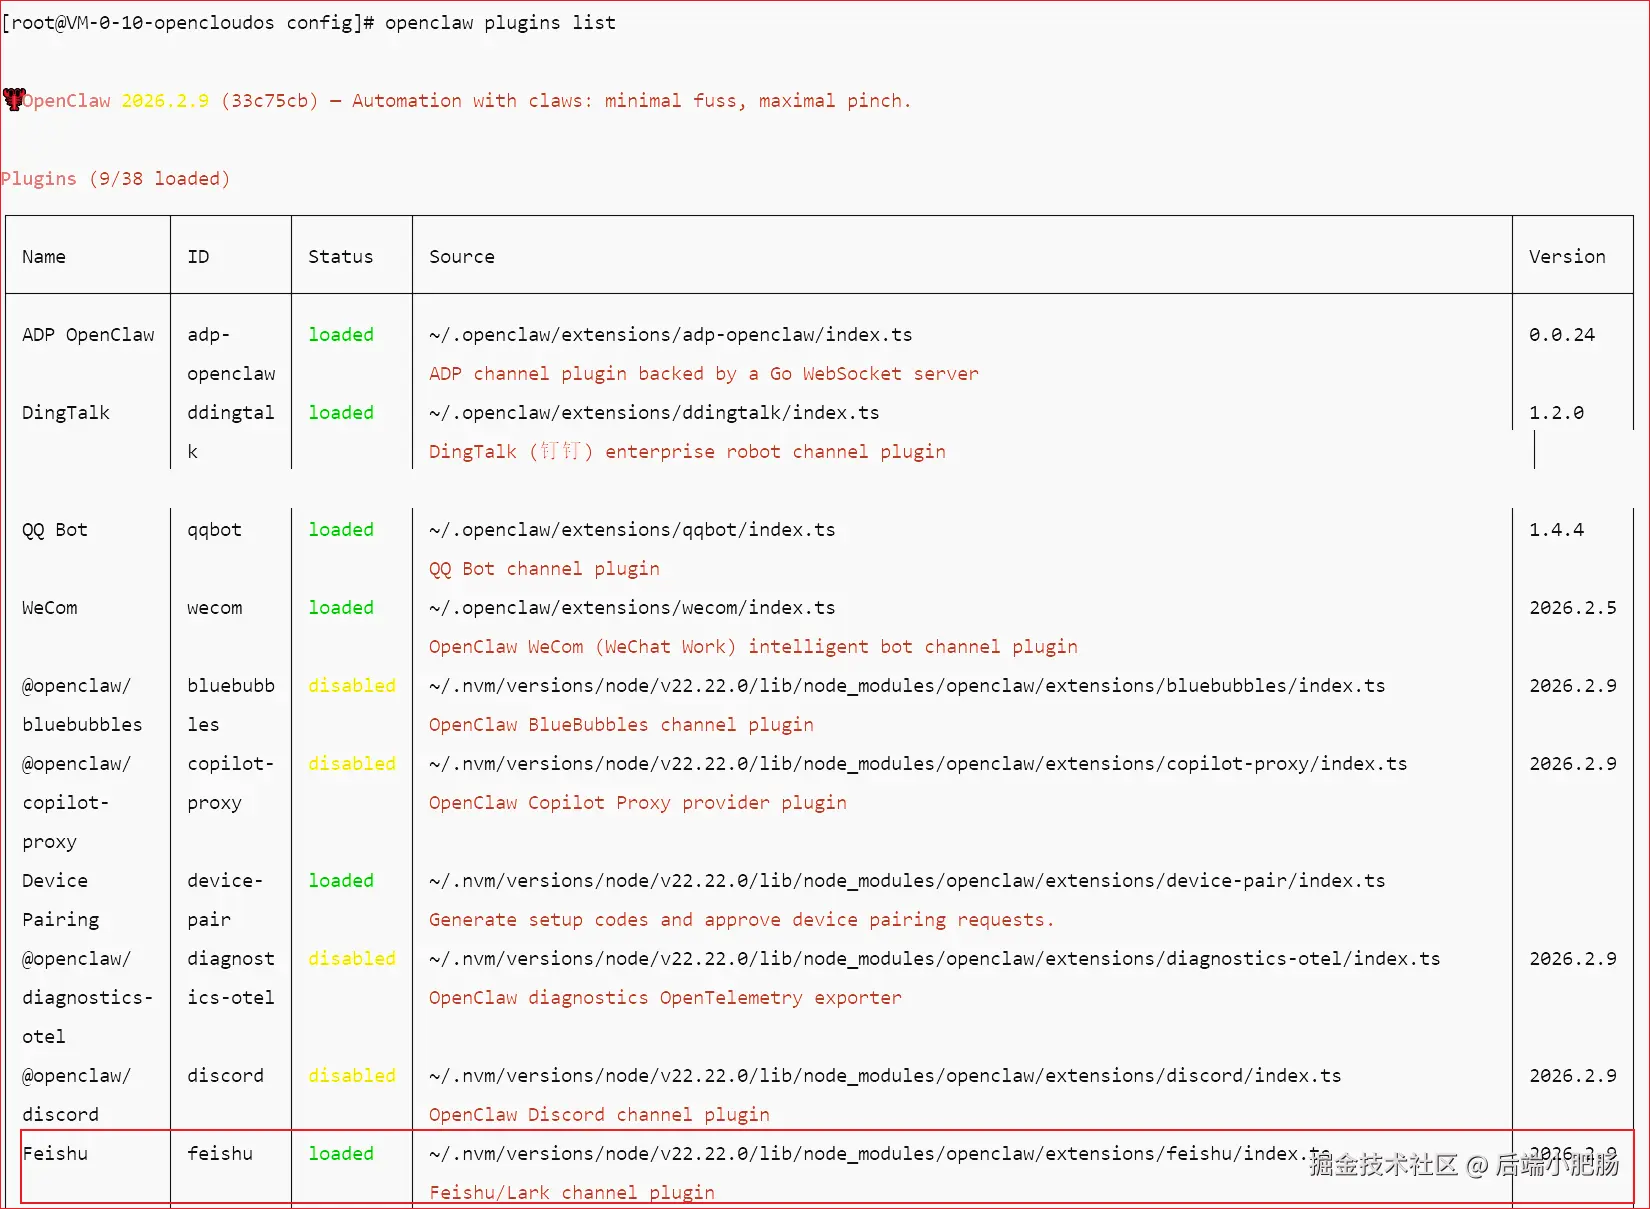
Task: Click the 'loaded' status of WeCom
Action: [x=341, y=608]
